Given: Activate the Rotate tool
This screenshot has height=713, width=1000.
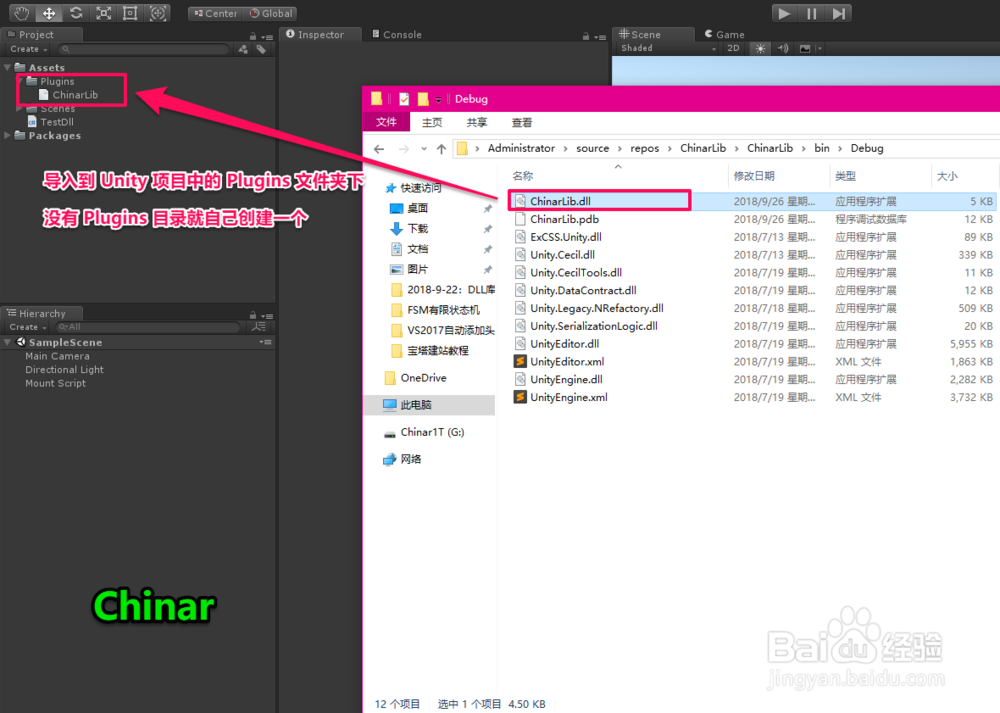Looking at the screenshot, I should 75,13.
